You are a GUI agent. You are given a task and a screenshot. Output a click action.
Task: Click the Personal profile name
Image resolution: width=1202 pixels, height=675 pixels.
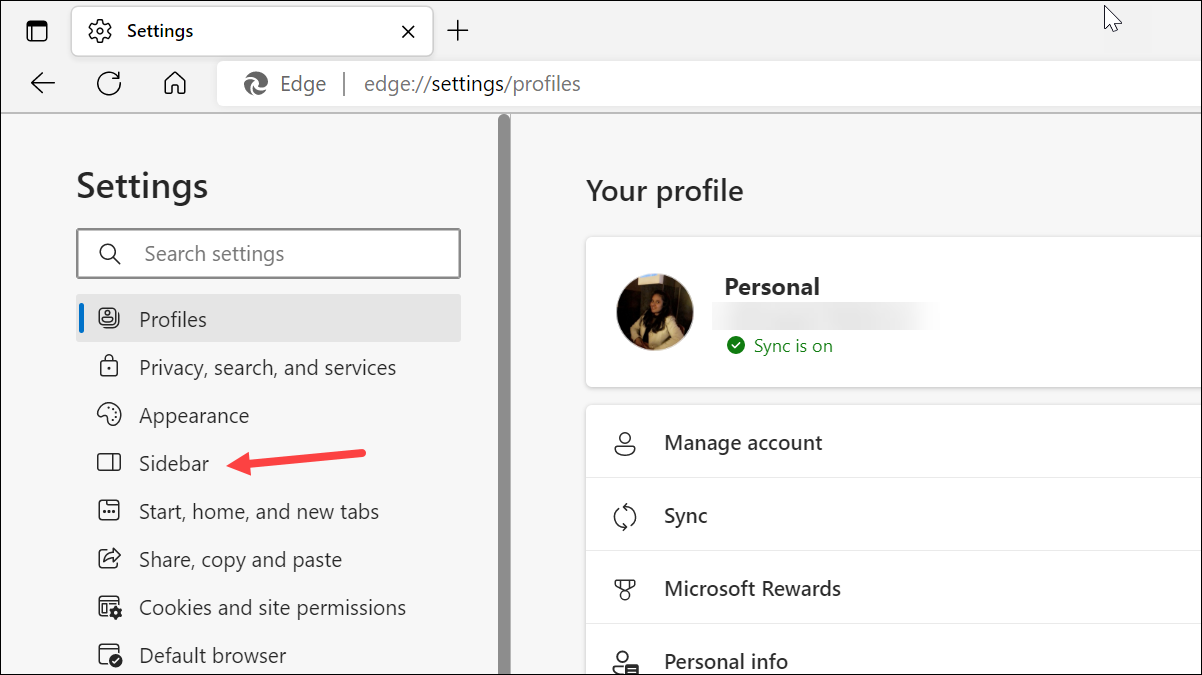pyautogui.click(x=772, y=287)
